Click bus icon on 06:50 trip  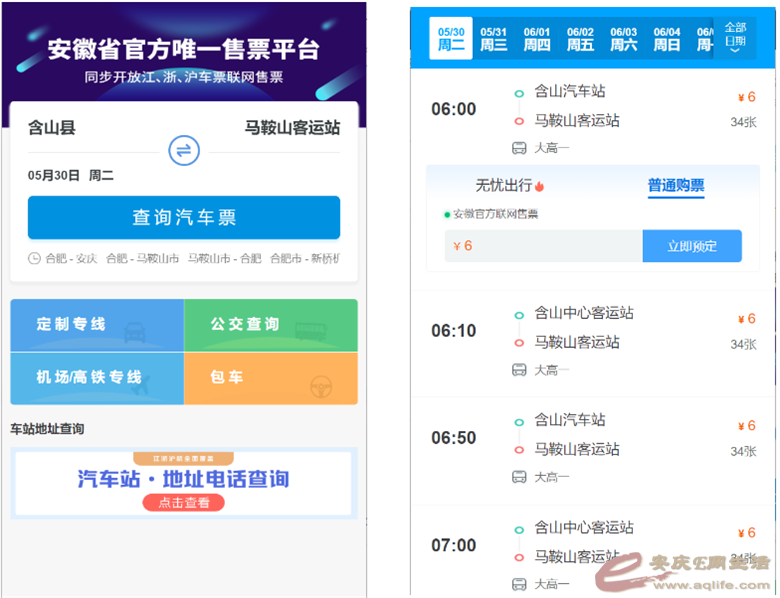[x=519, y=477]
